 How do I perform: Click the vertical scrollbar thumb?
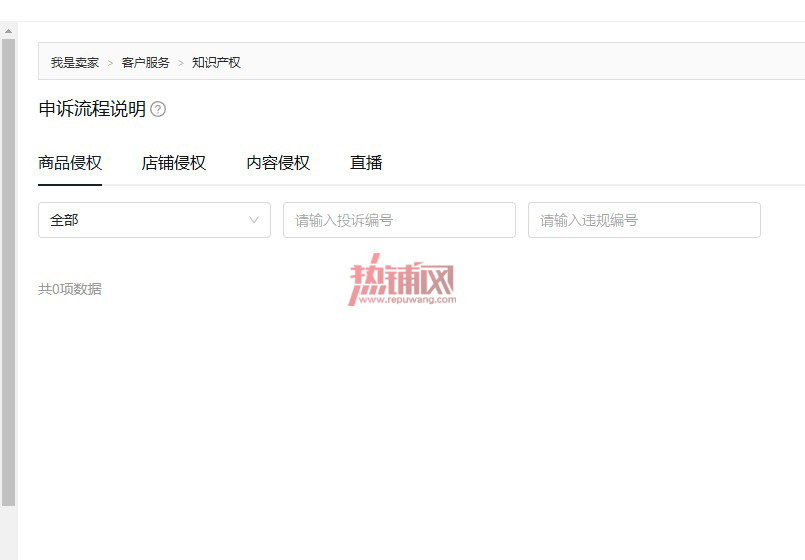(x=8, y=272)
